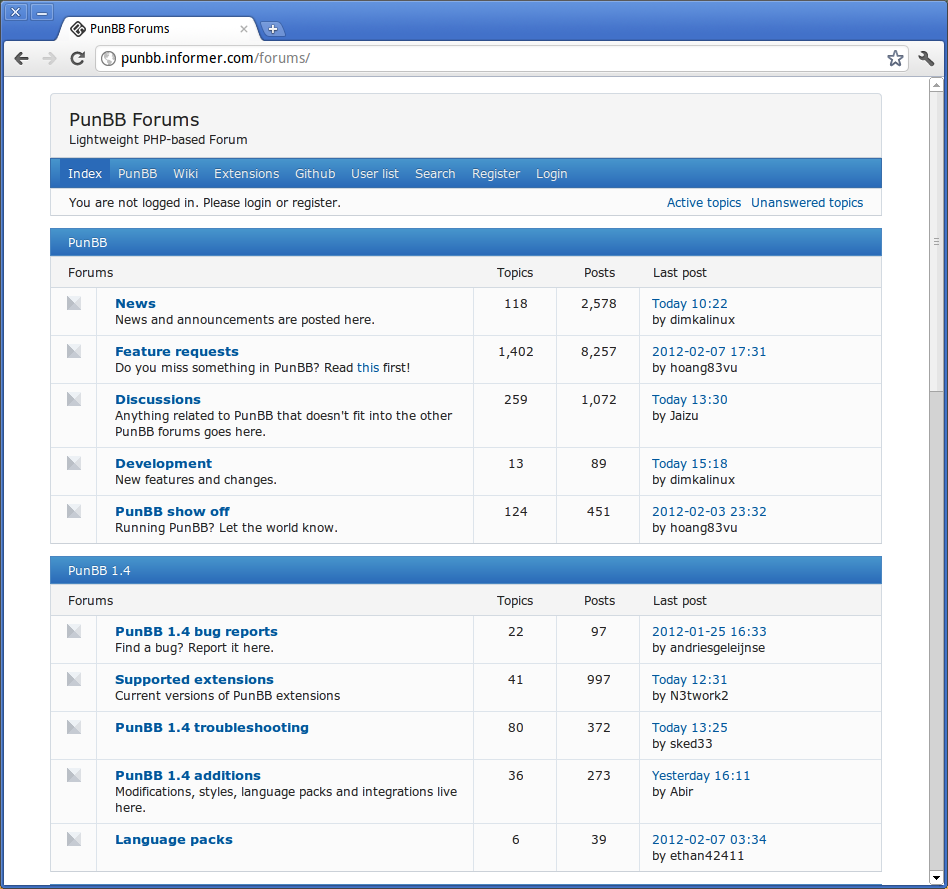Image resolution: width=948 pixels, height=889 pixels.
Task: Click the scrollbar down arrow
Action: pyautogui.click(x=936, y=878)
